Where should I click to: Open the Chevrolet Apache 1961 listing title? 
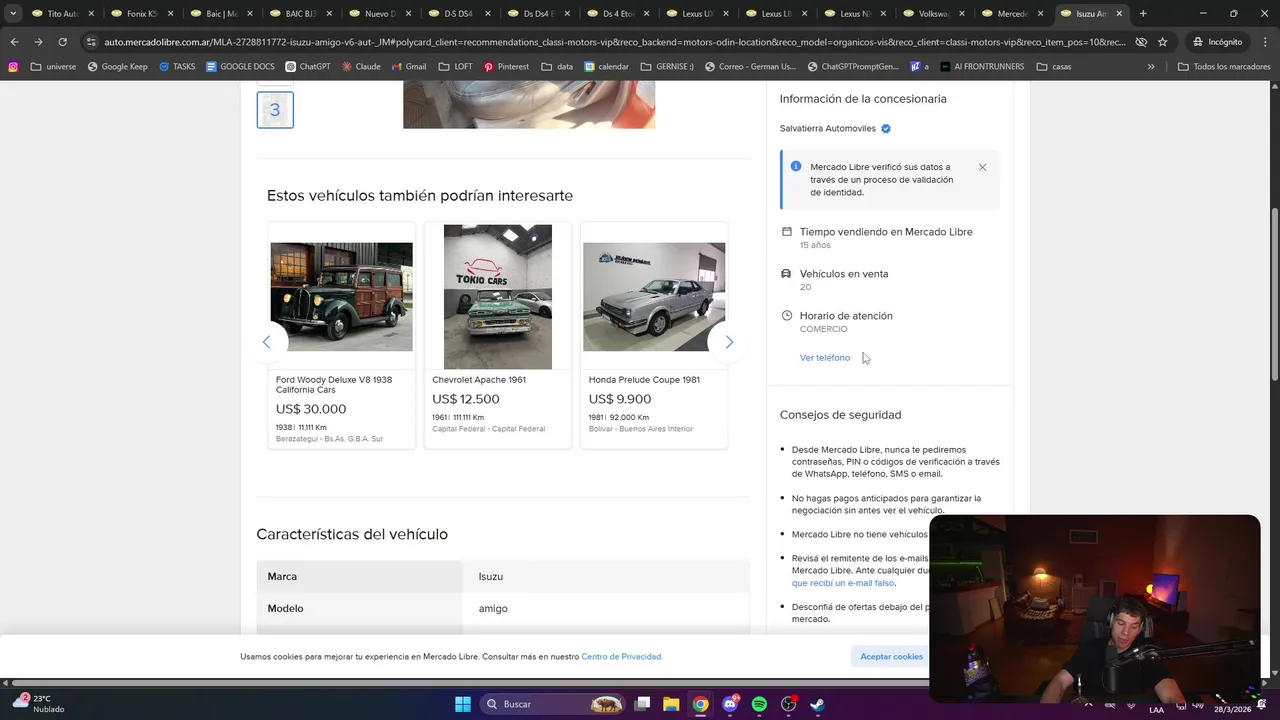pyautogui.click(x=479, y=380)
